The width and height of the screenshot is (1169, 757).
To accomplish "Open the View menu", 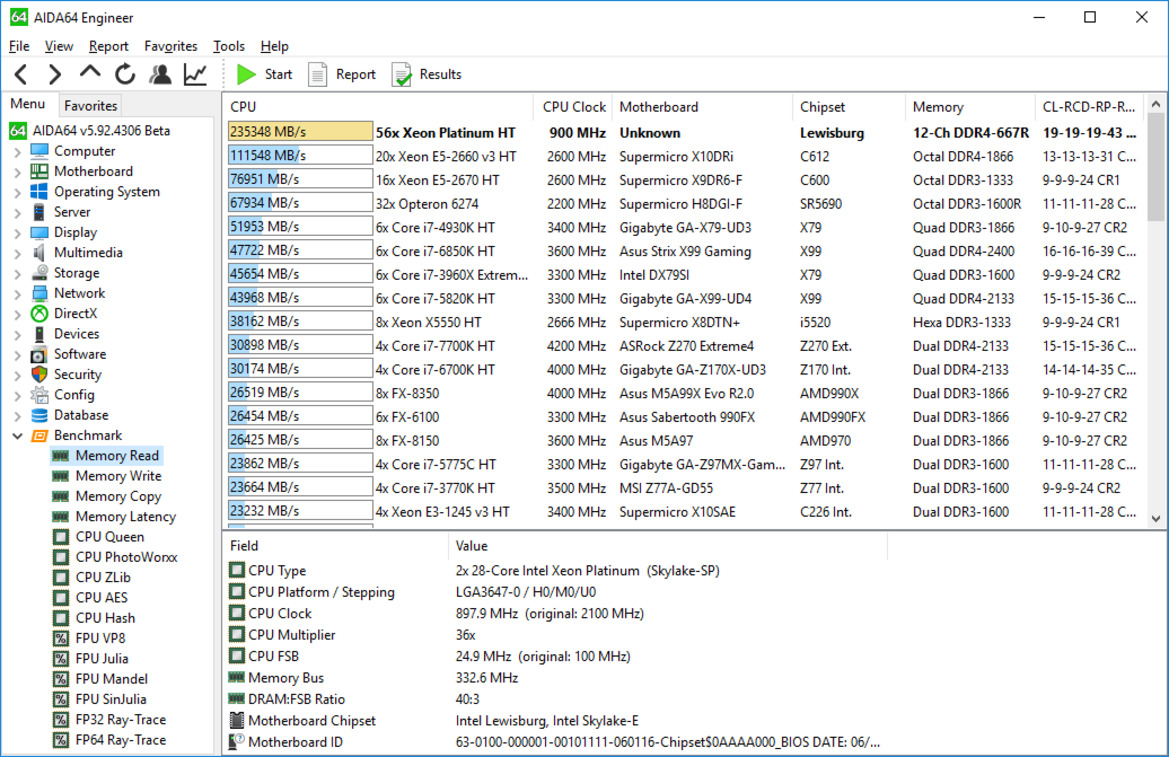I will (x=59, y=45).
